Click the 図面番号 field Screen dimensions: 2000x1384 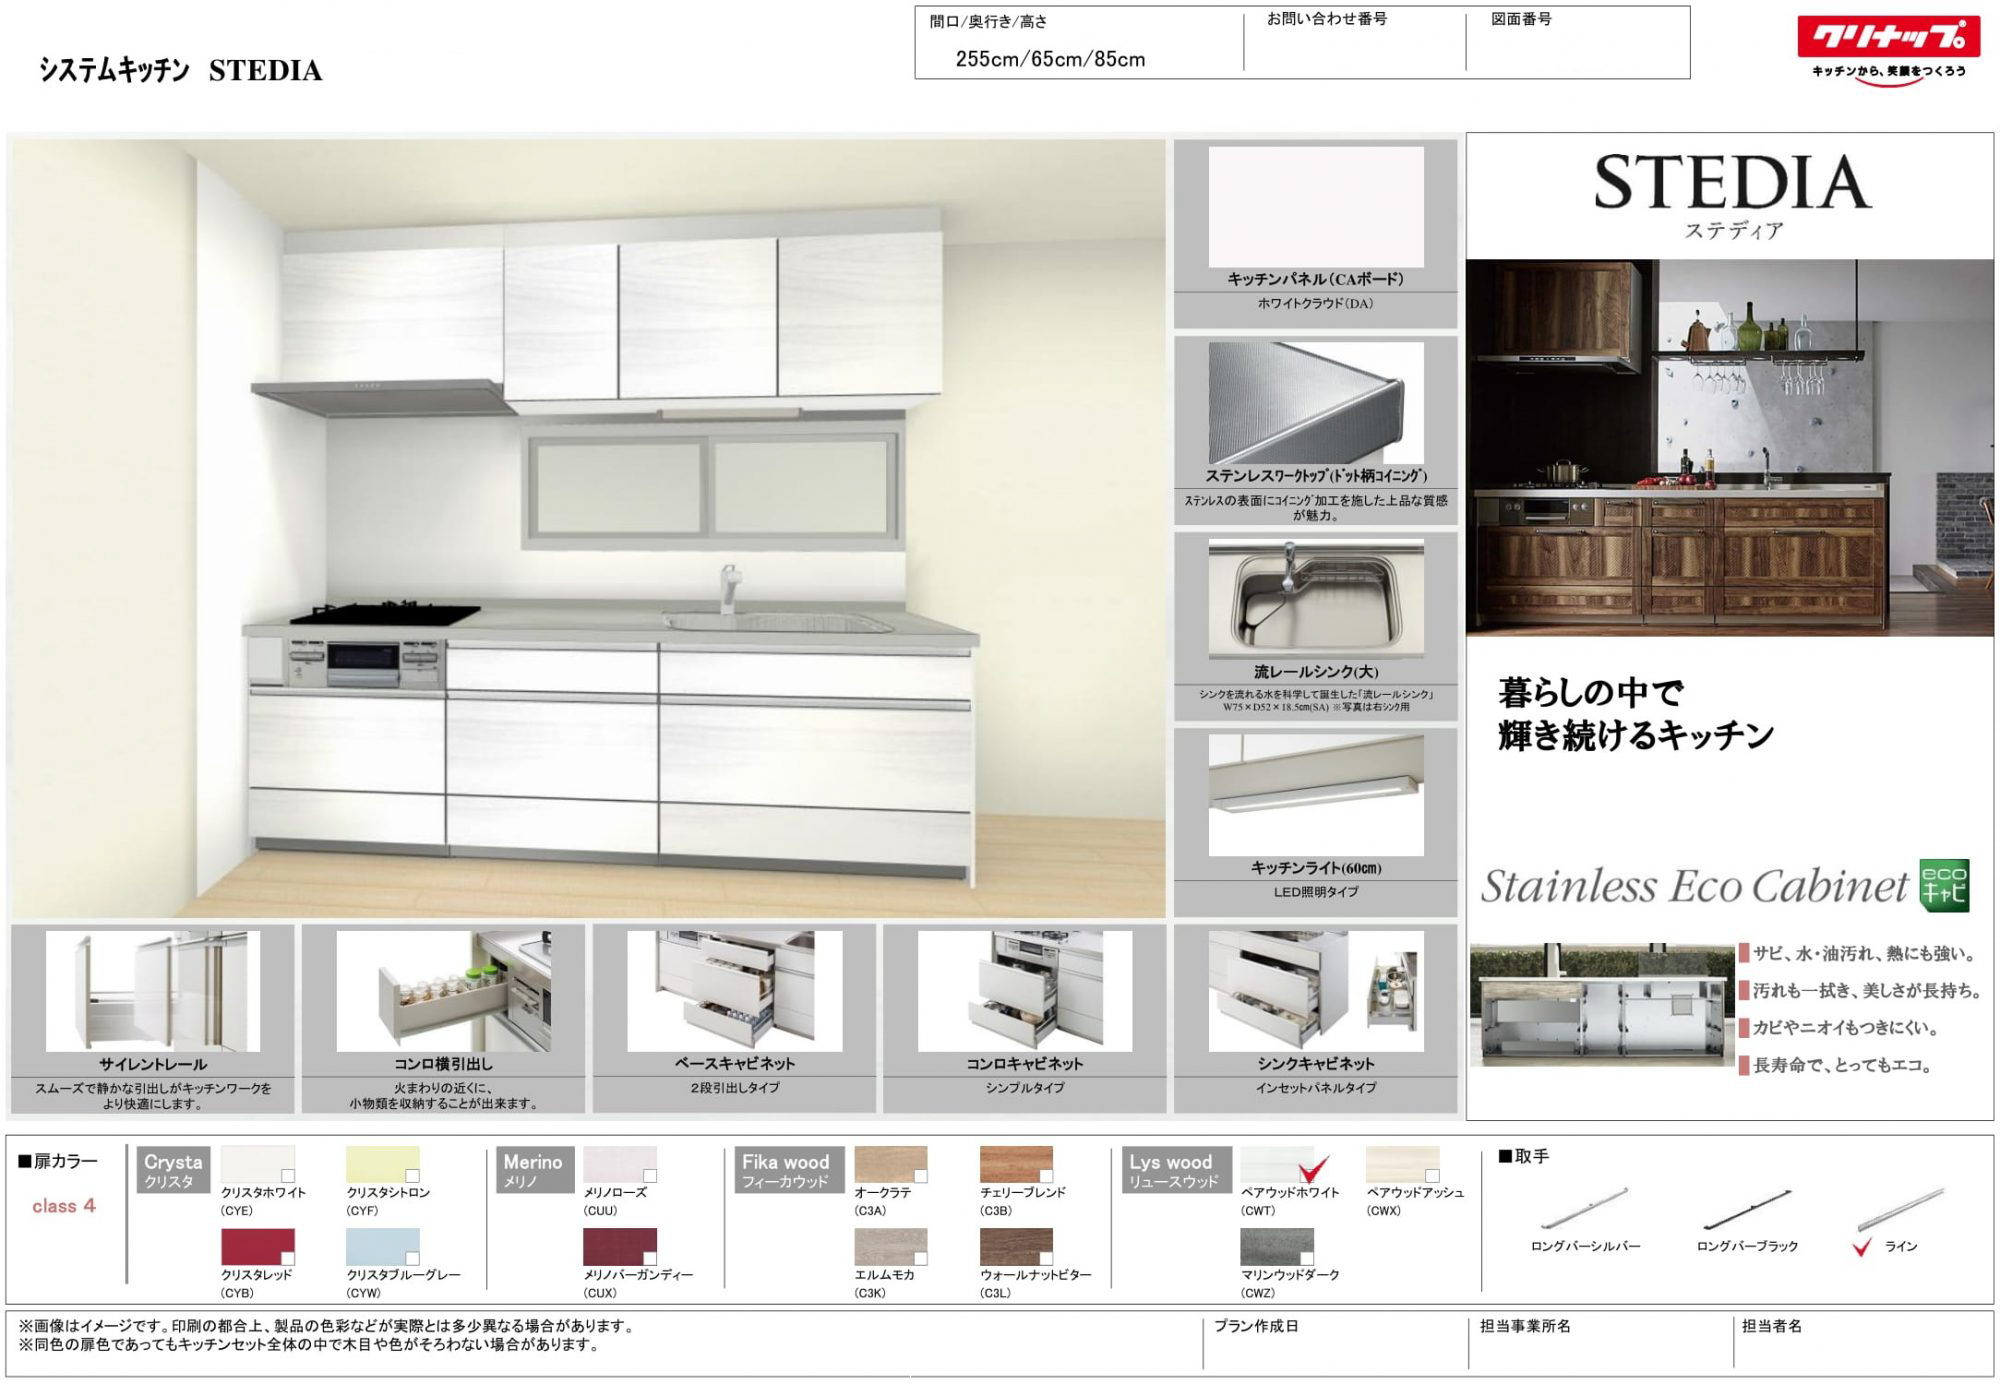coord(1577,42)
